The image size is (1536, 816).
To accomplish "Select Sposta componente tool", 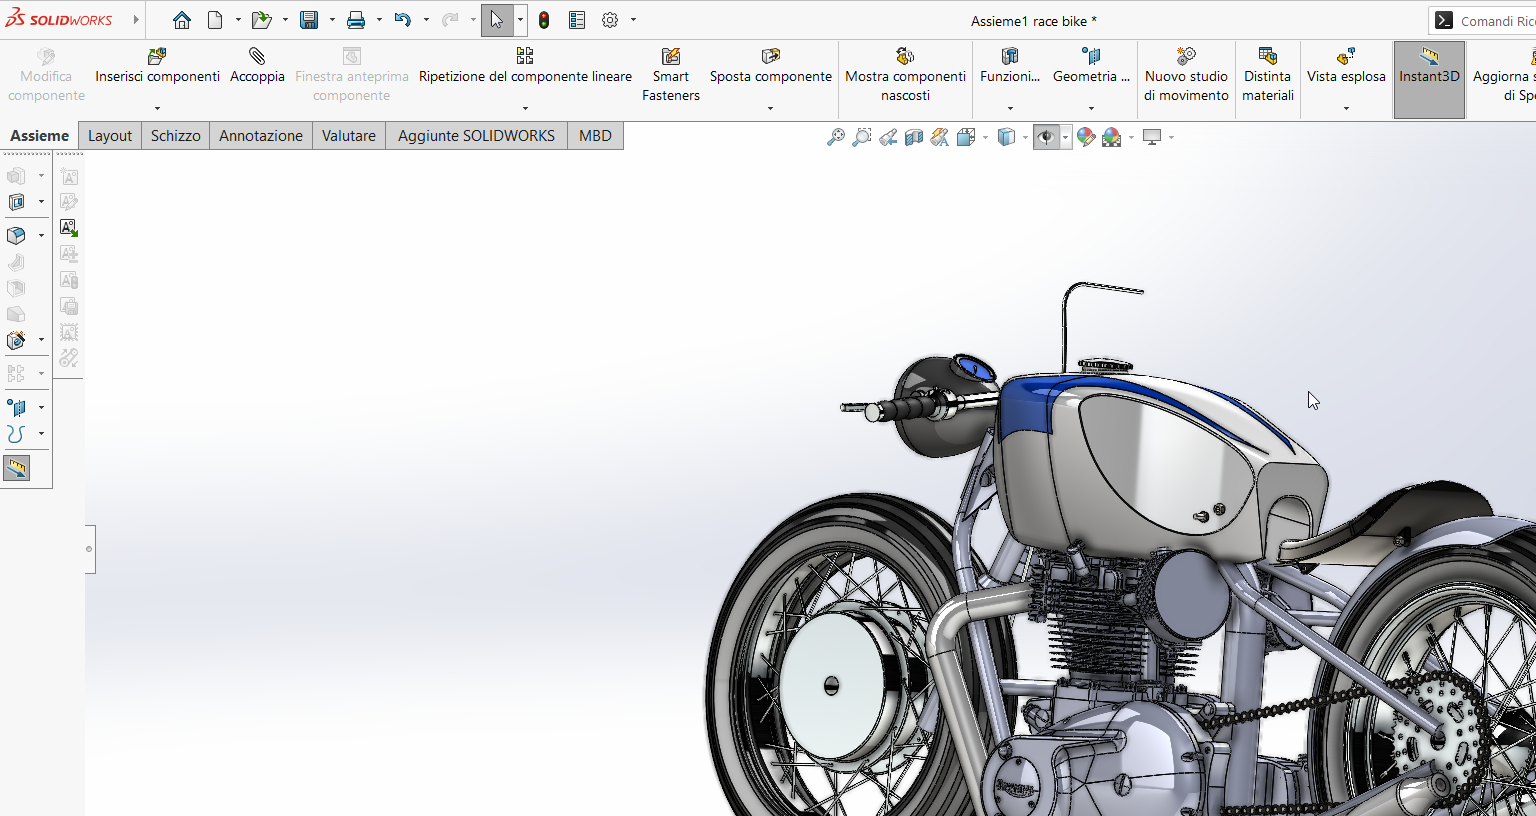I will click(x=770, y=66).
